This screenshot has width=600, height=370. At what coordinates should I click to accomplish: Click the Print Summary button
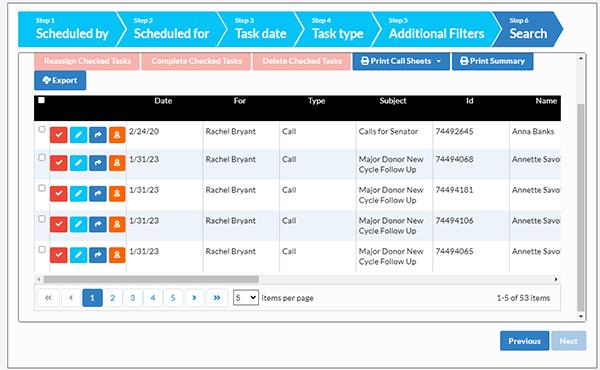coord(492,61)
